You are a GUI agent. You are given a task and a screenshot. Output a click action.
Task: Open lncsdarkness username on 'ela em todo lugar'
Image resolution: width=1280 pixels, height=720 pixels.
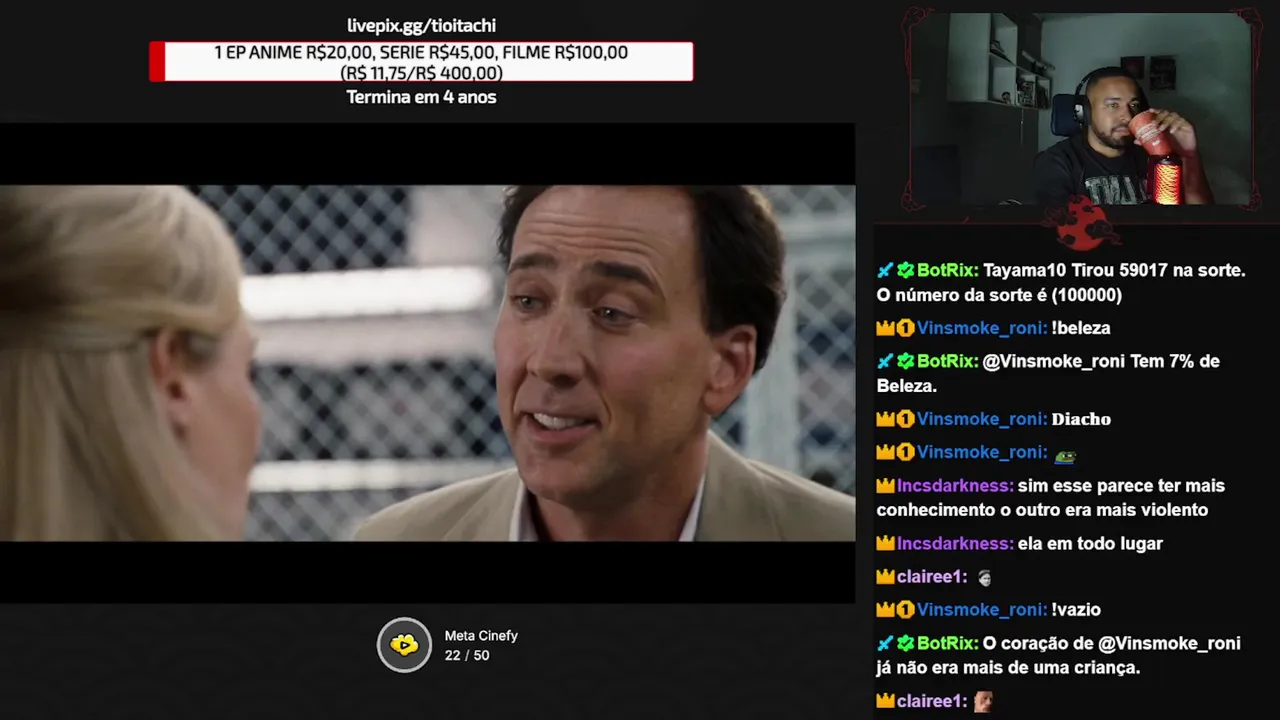[x=955, y=544]
